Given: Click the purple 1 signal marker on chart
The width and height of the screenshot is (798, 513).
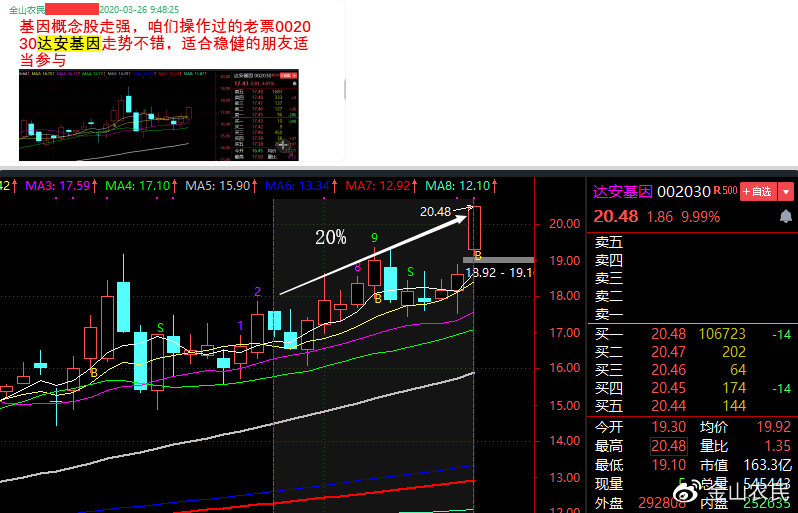Looking at the screenshot, I should click(x=241, y=326).
